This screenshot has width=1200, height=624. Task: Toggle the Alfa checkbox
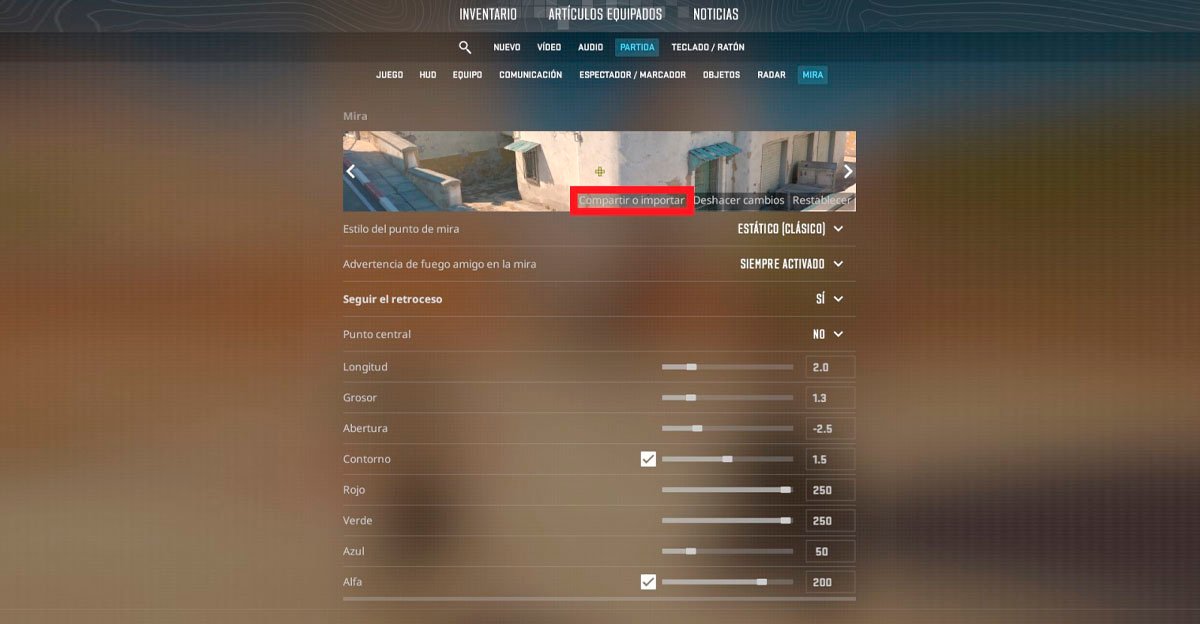click(x=648, y=581)
